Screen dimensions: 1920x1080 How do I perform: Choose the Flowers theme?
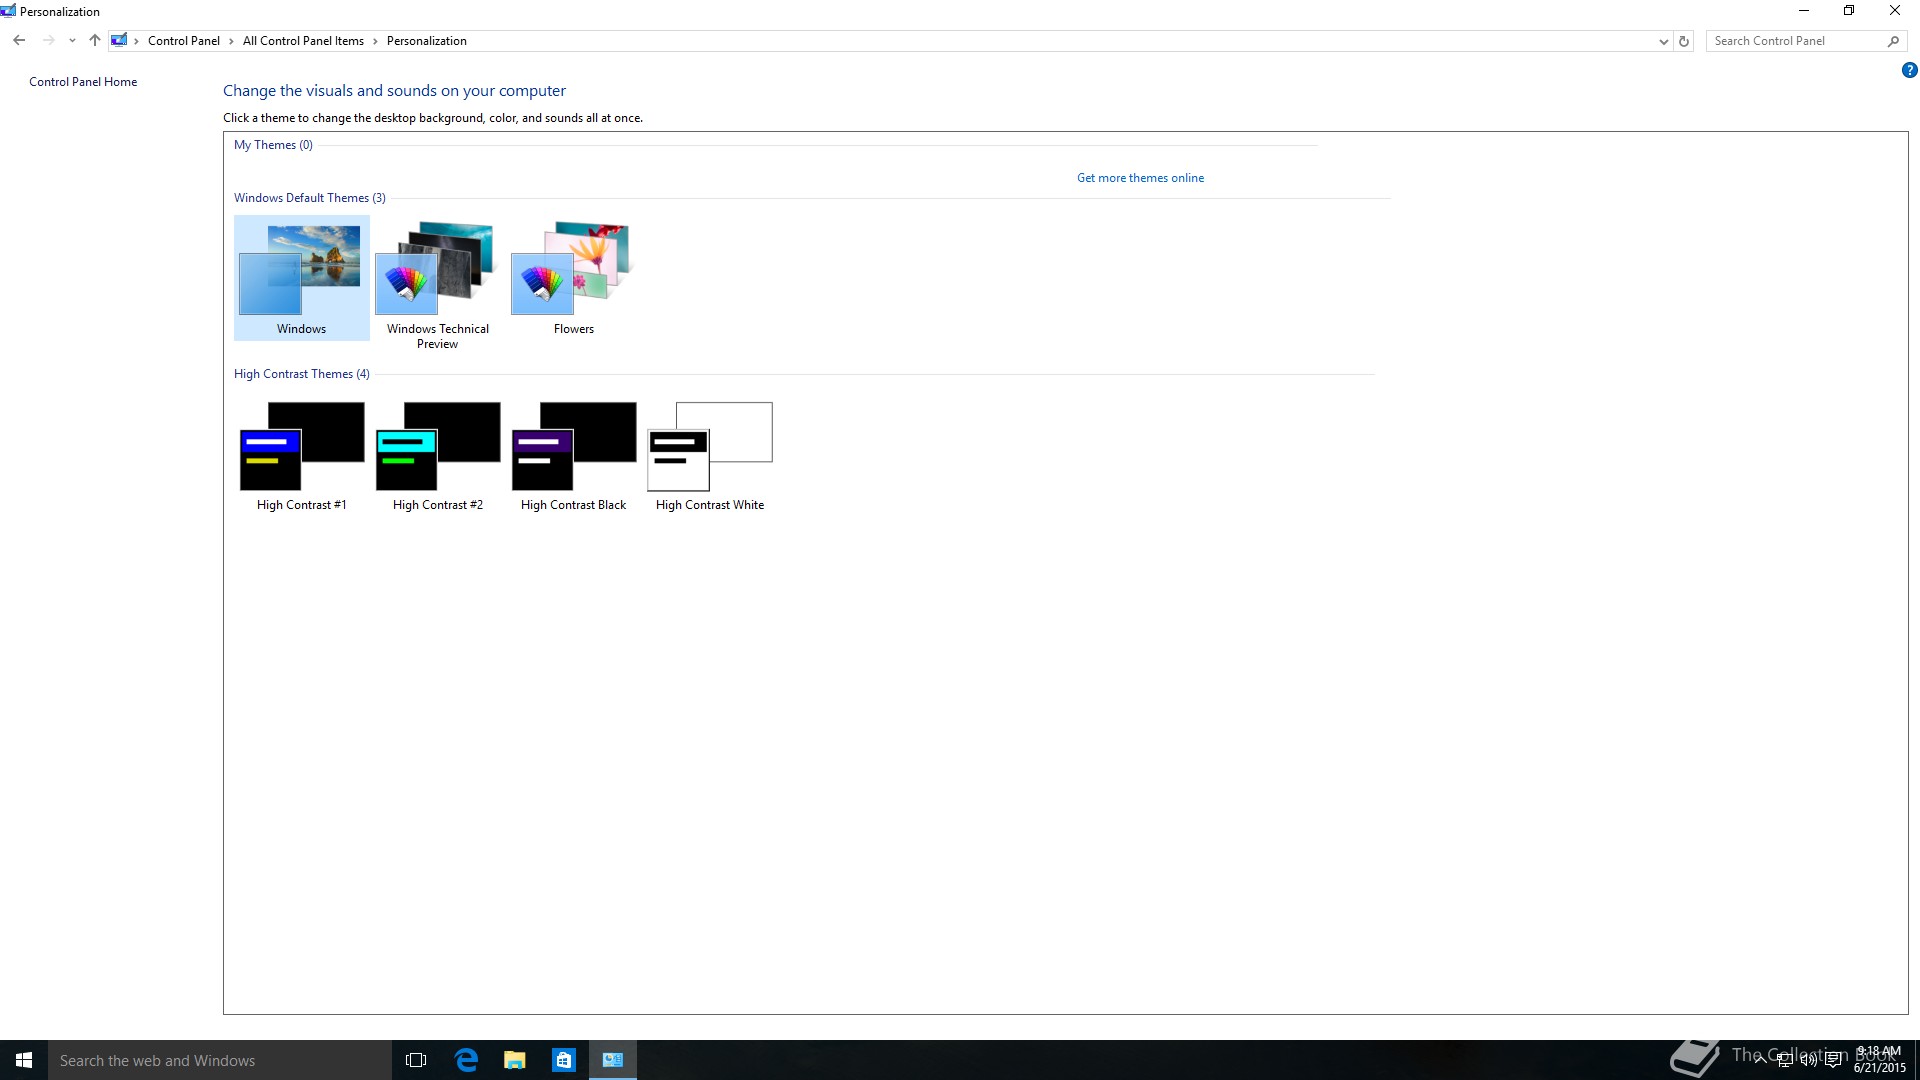point(574,278)
